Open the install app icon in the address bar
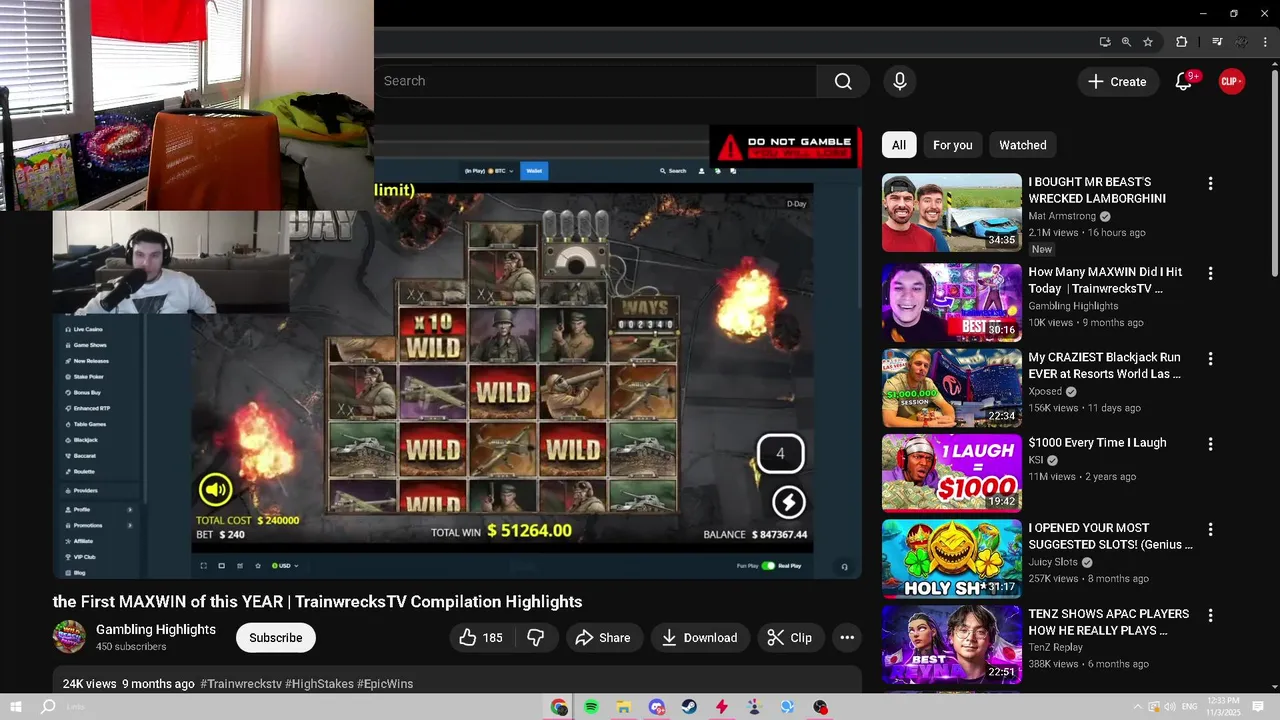 (1104, 42)
